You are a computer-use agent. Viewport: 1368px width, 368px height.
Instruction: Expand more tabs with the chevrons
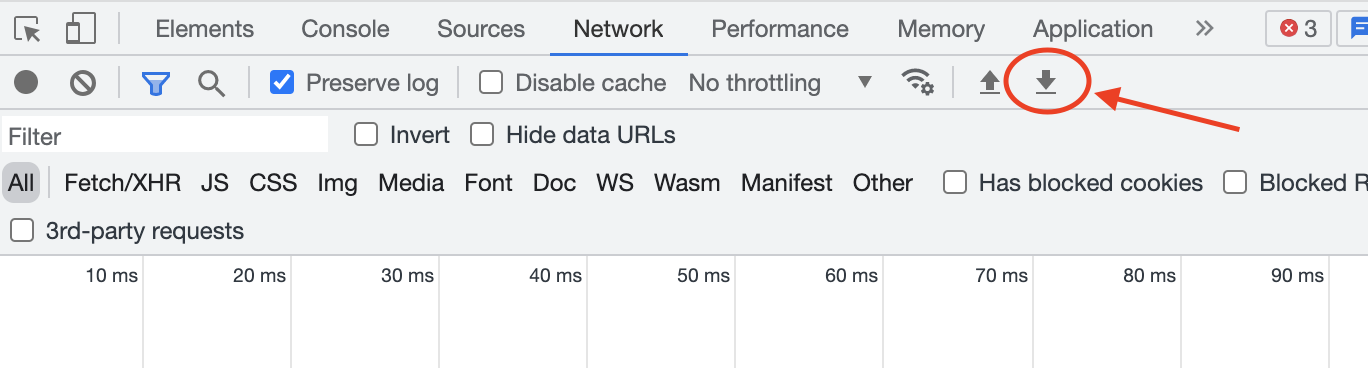1204,29
